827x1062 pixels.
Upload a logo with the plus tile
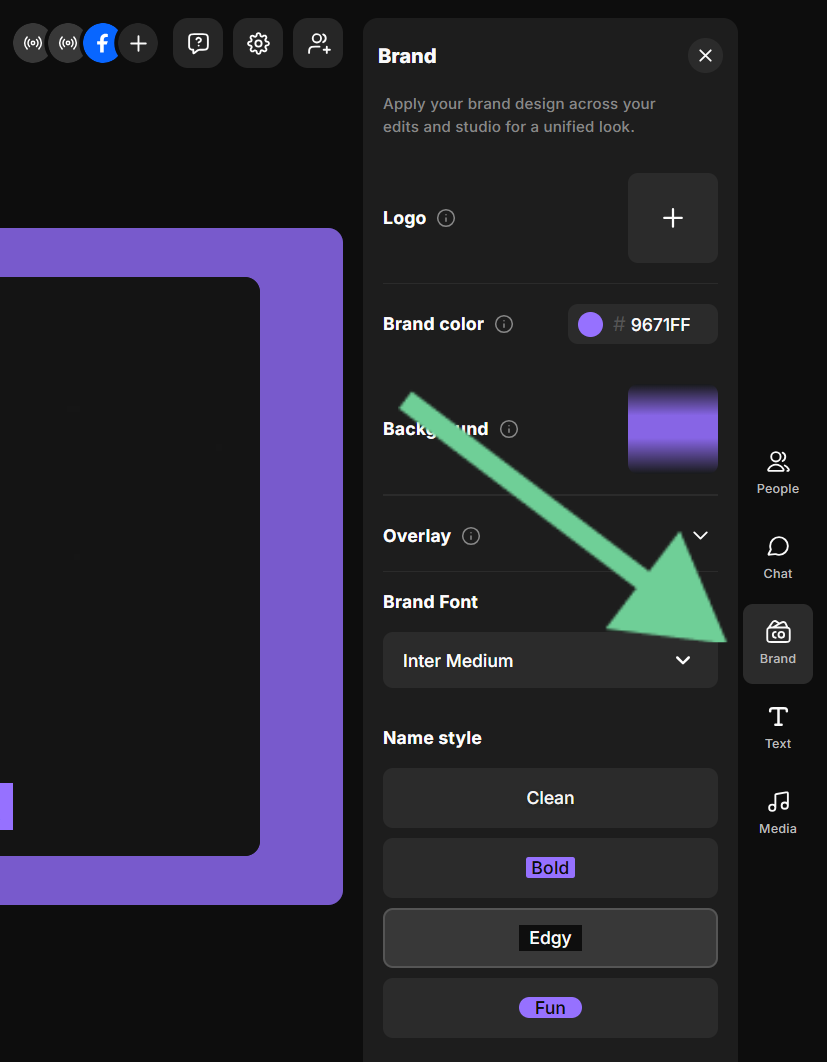[673, 218]
